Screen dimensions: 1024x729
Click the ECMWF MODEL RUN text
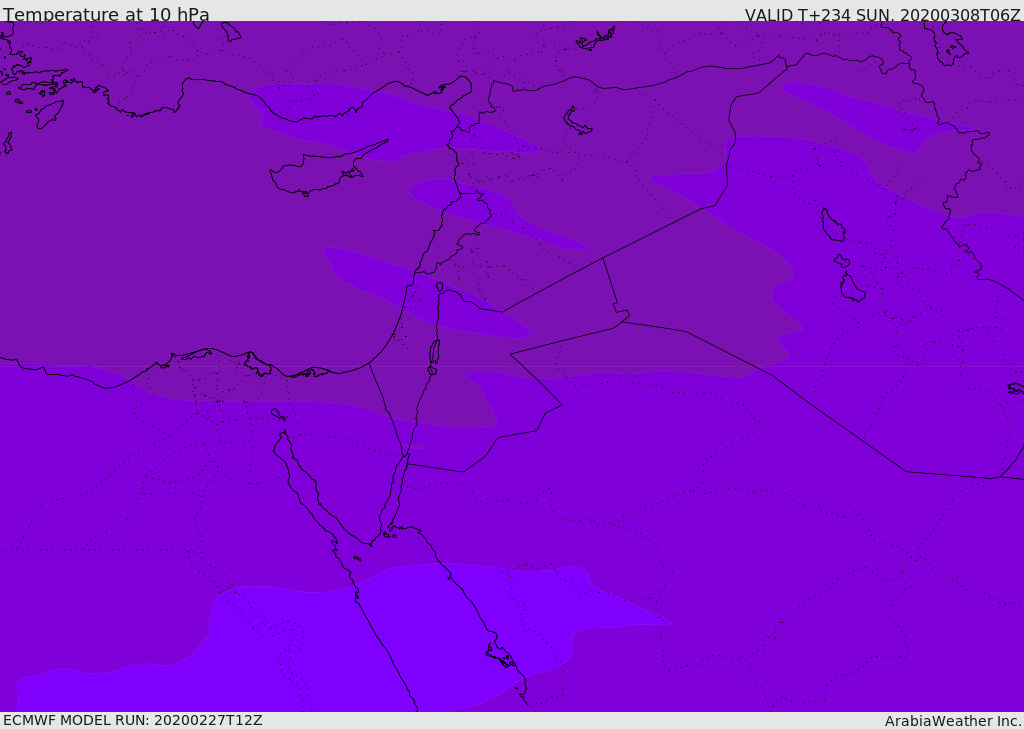point(132,720)
